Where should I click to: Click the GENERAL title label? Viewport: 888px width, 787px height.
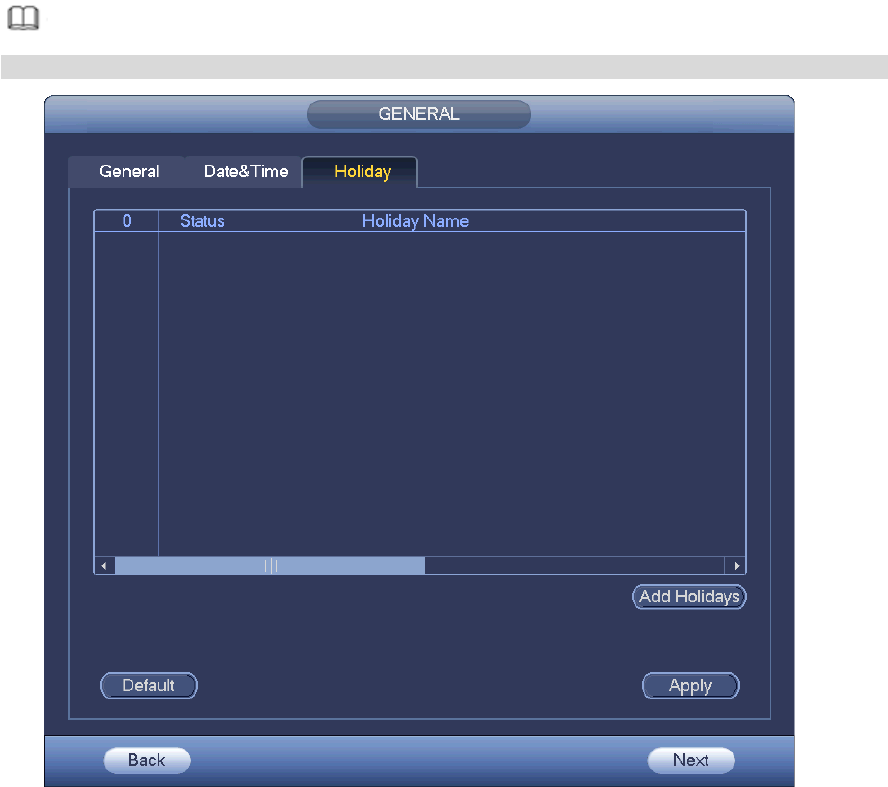click(x=419, y=114)
